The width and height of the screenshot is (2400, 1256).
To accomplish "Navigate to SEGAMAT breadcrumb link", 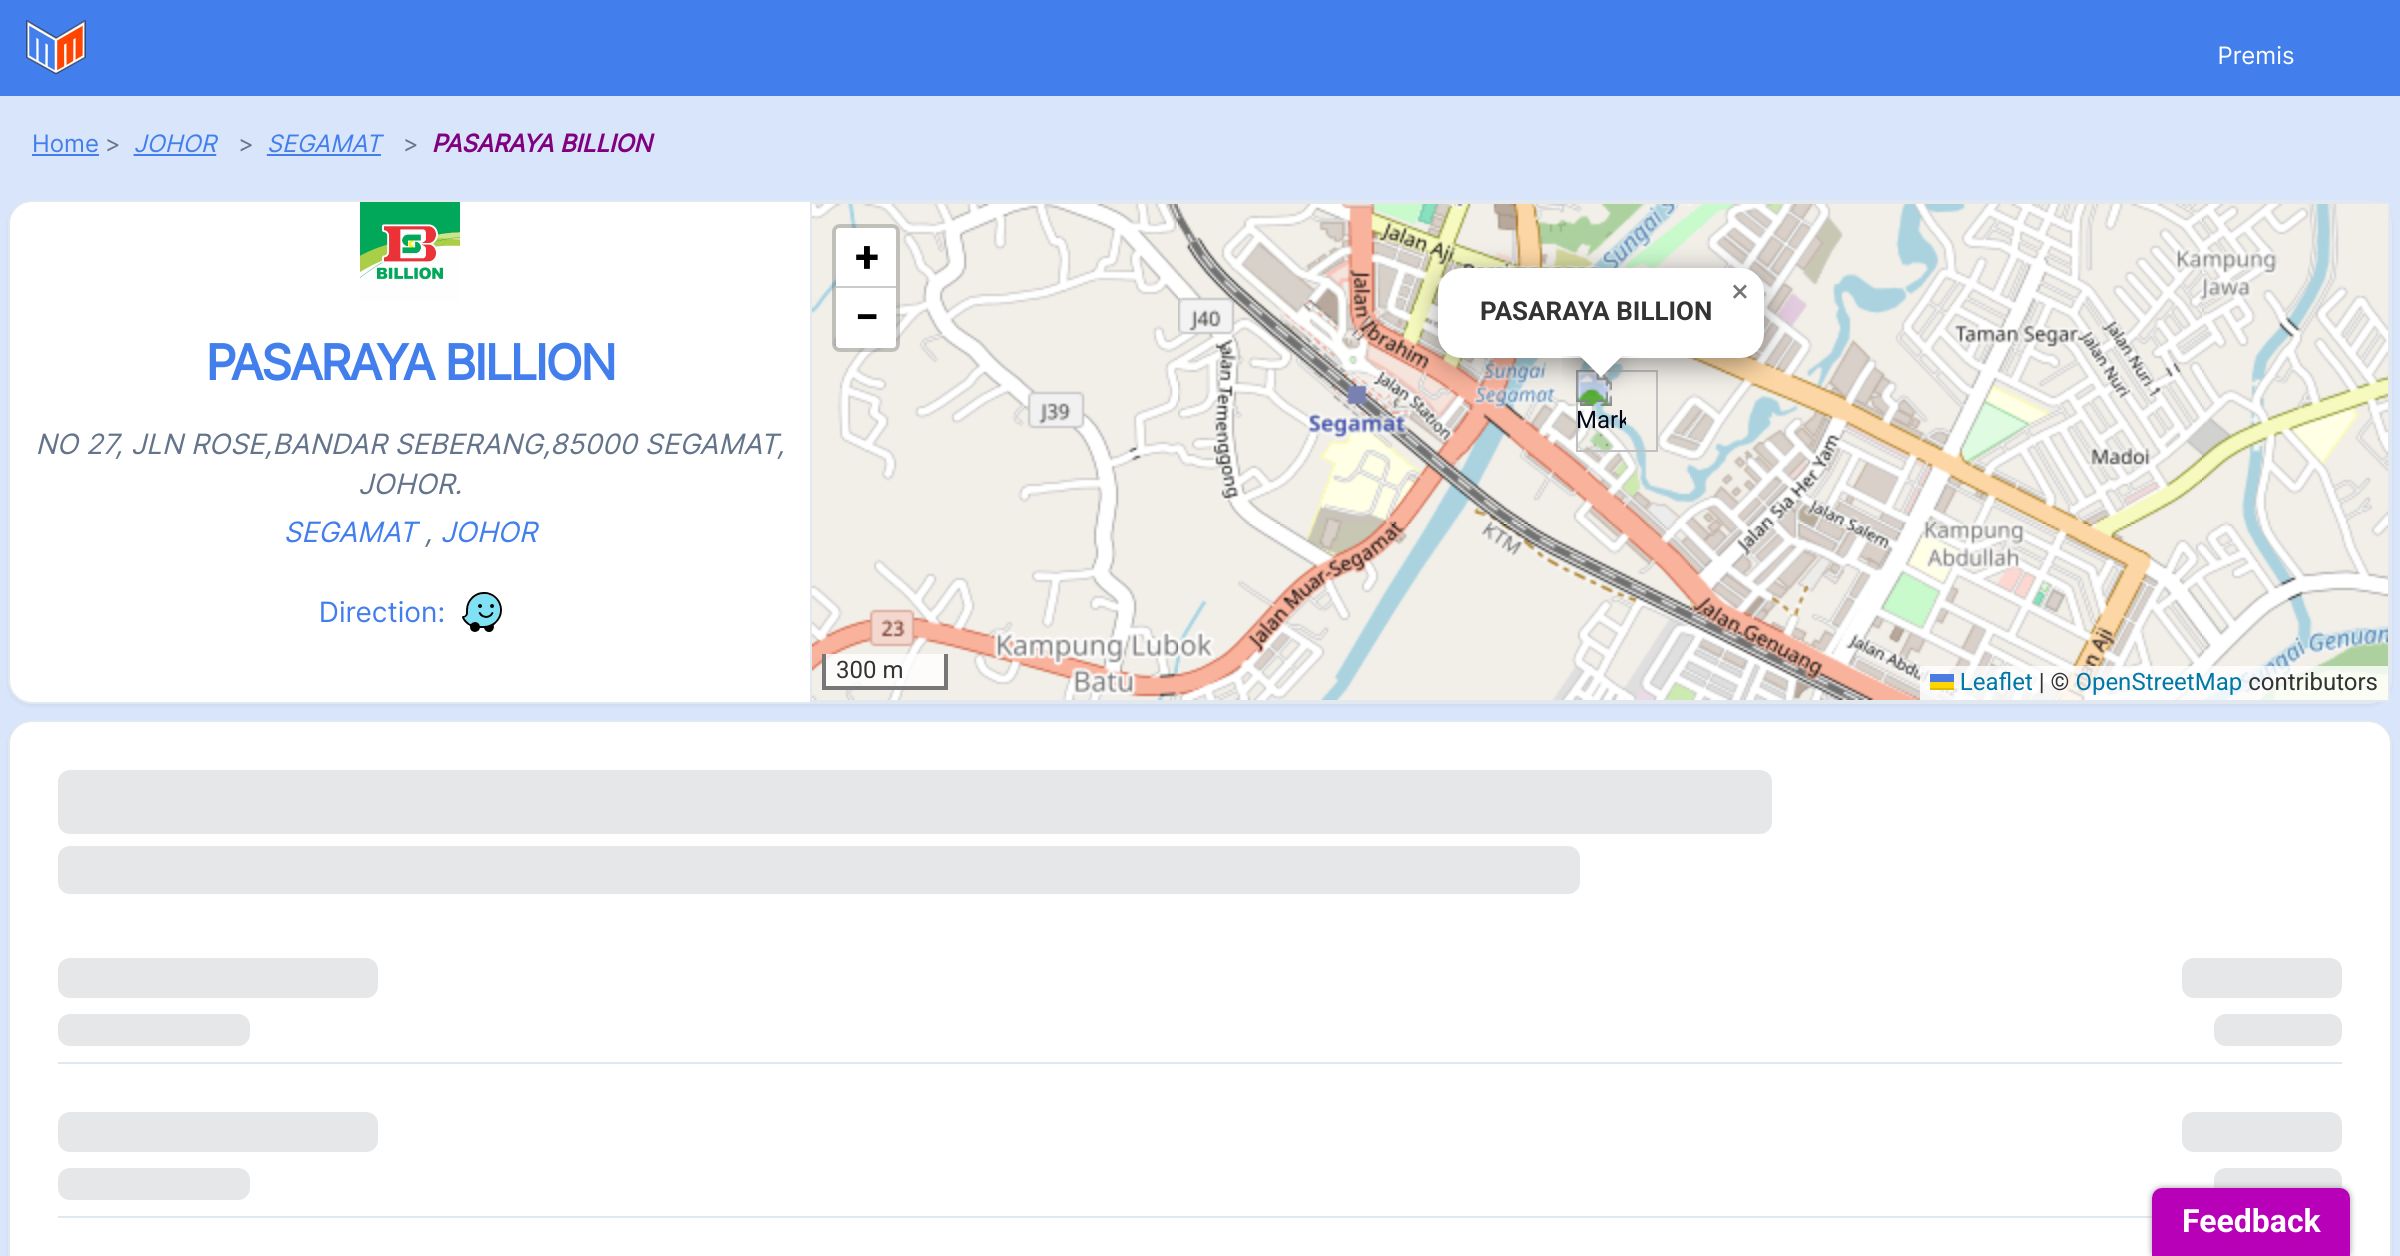I will pyautogui.click(x=324, y=144).
